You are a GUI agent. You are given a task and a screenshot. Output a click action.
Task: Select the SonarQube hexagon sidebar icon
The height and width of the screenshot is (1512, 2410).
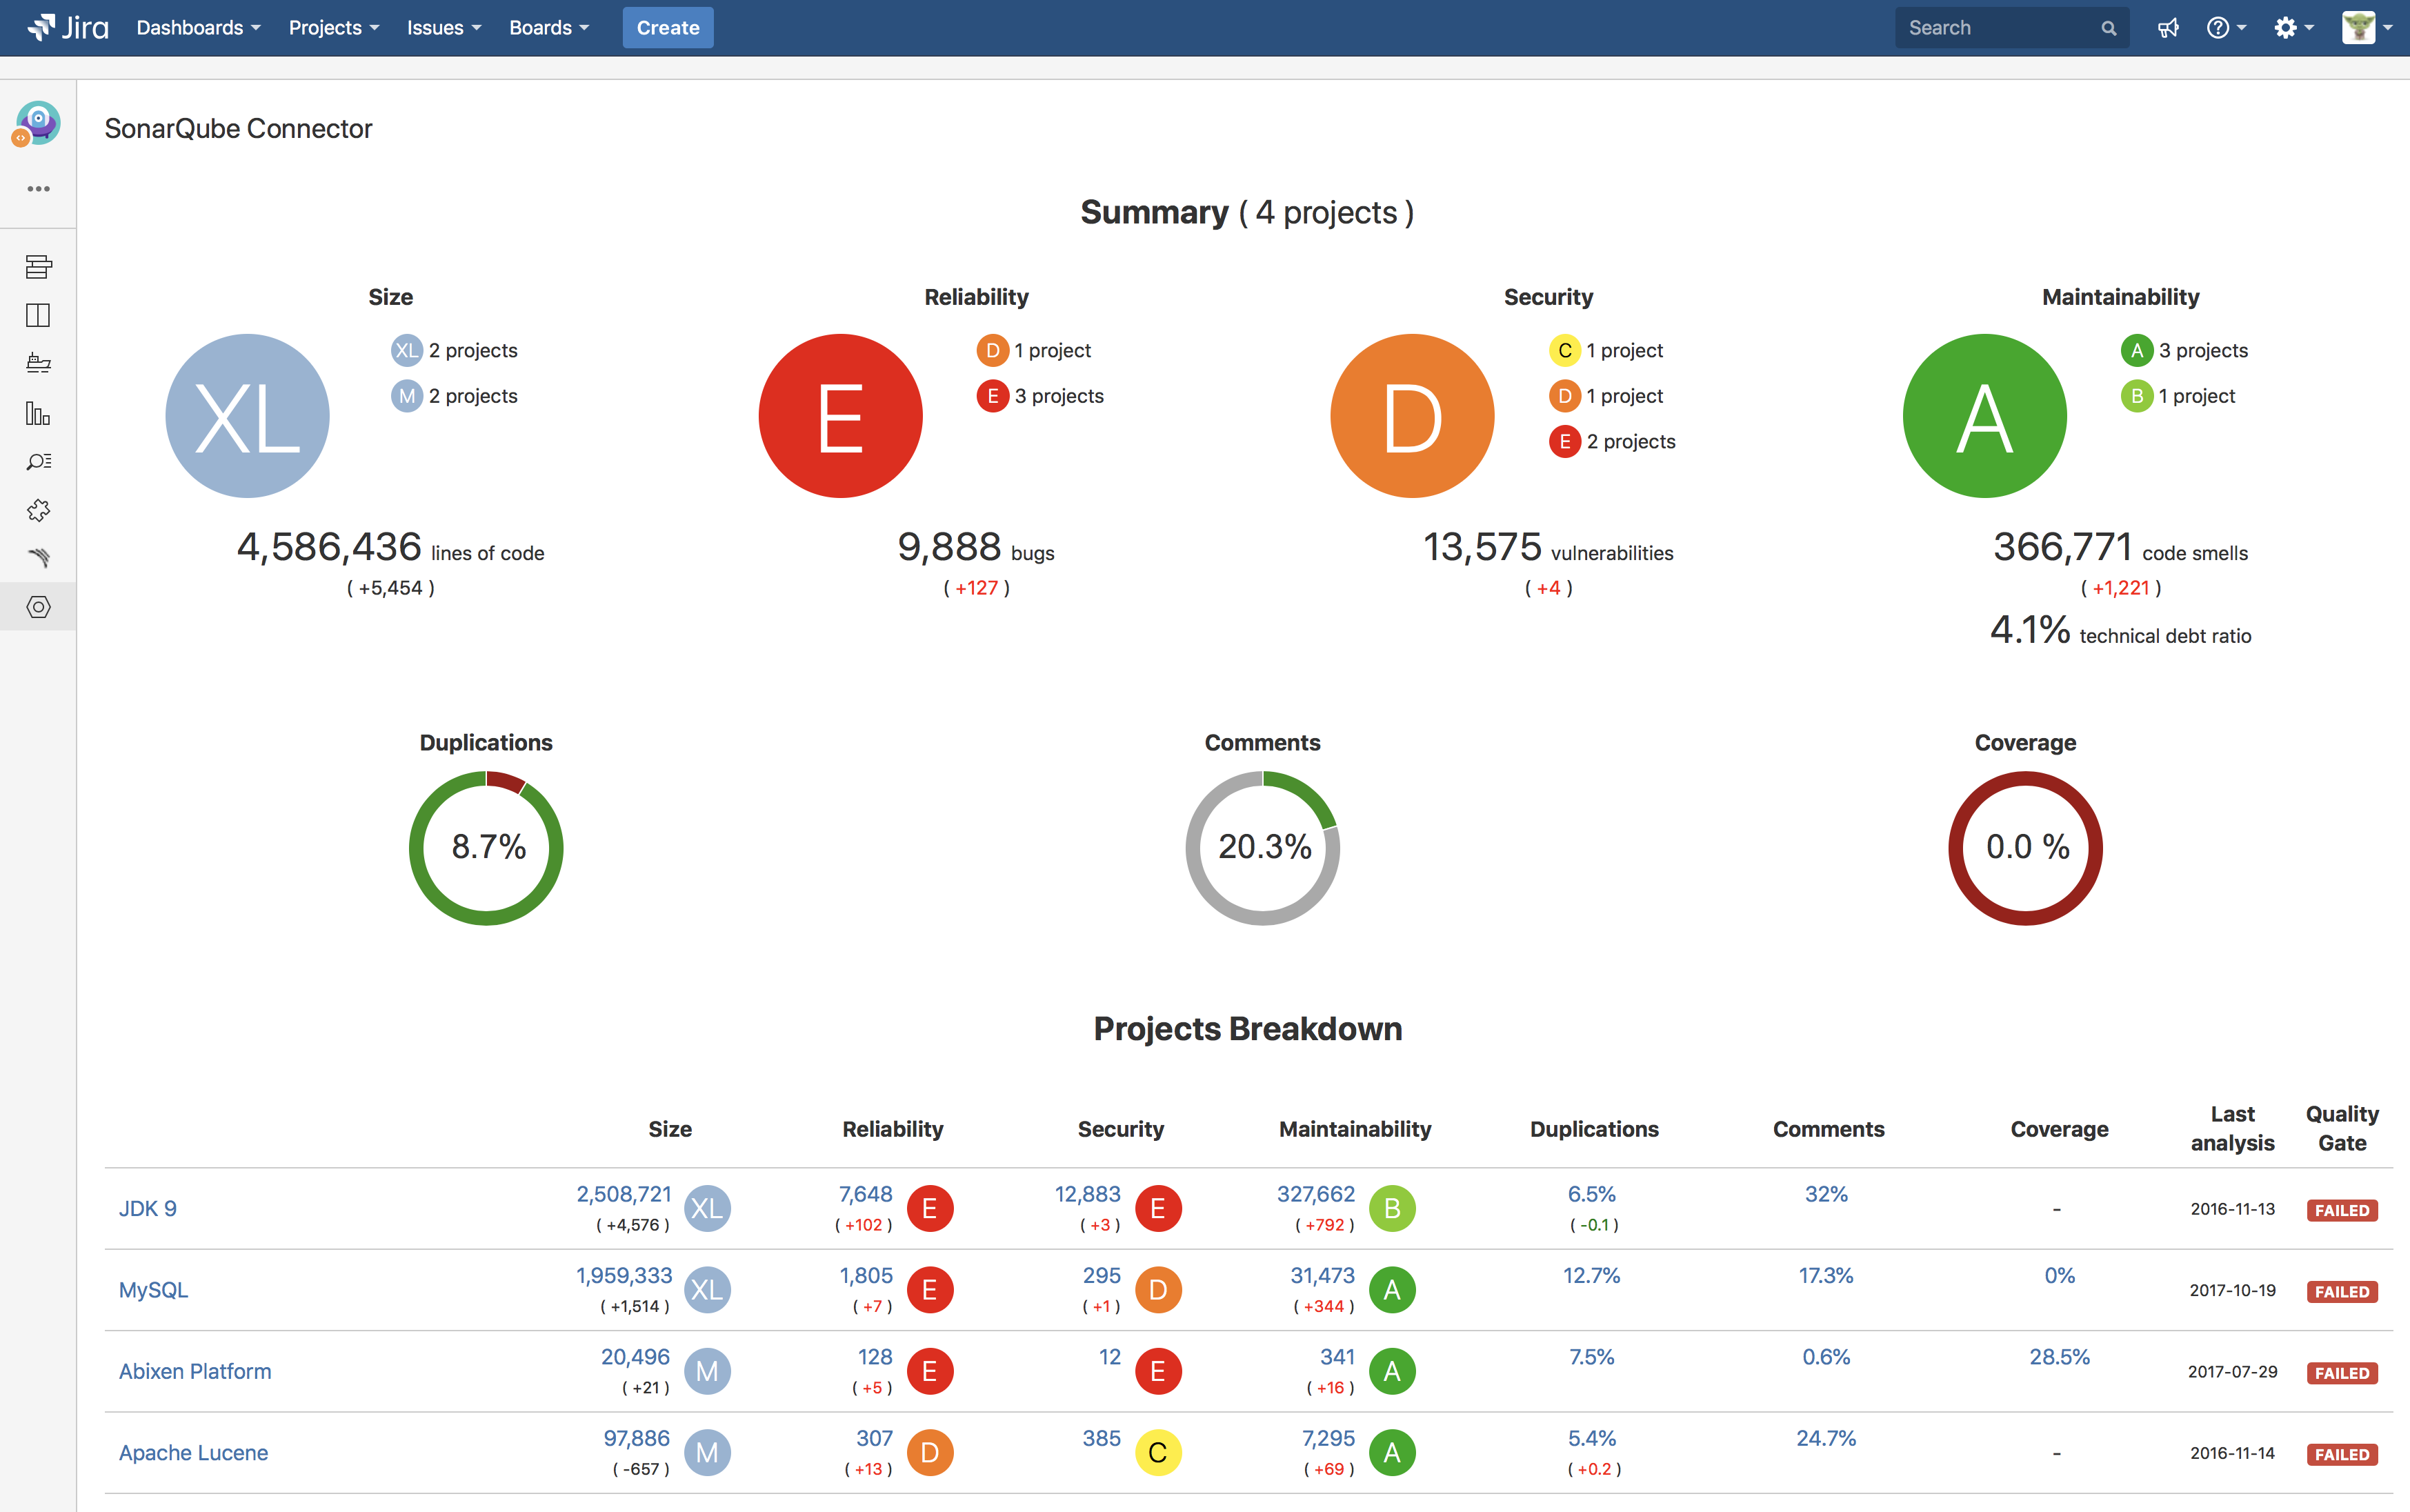click(38, 607)
